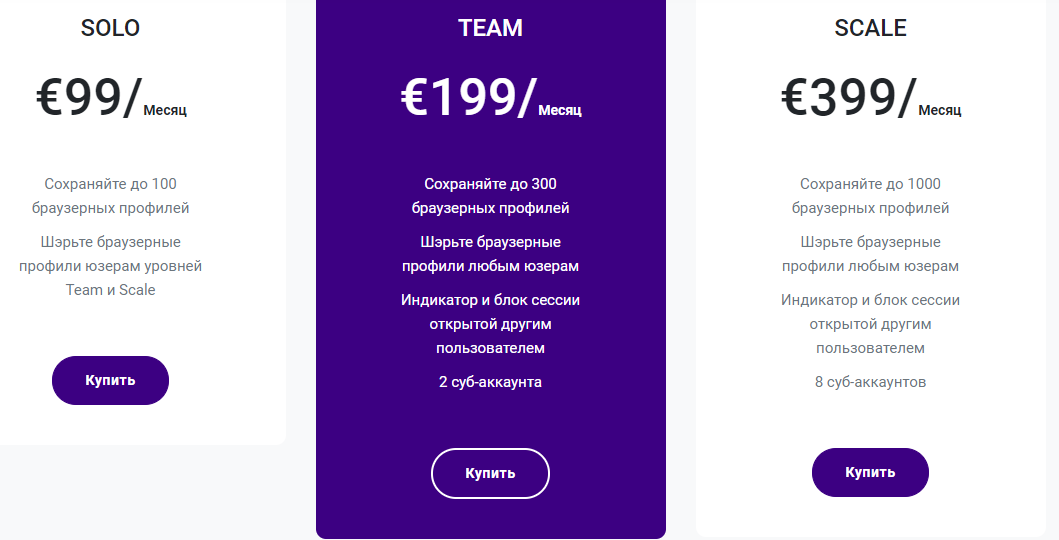The height and width of the screenshot is (540, 1059).
Task: Select the SCALE plan heading
Action: (x=870, y=28)
